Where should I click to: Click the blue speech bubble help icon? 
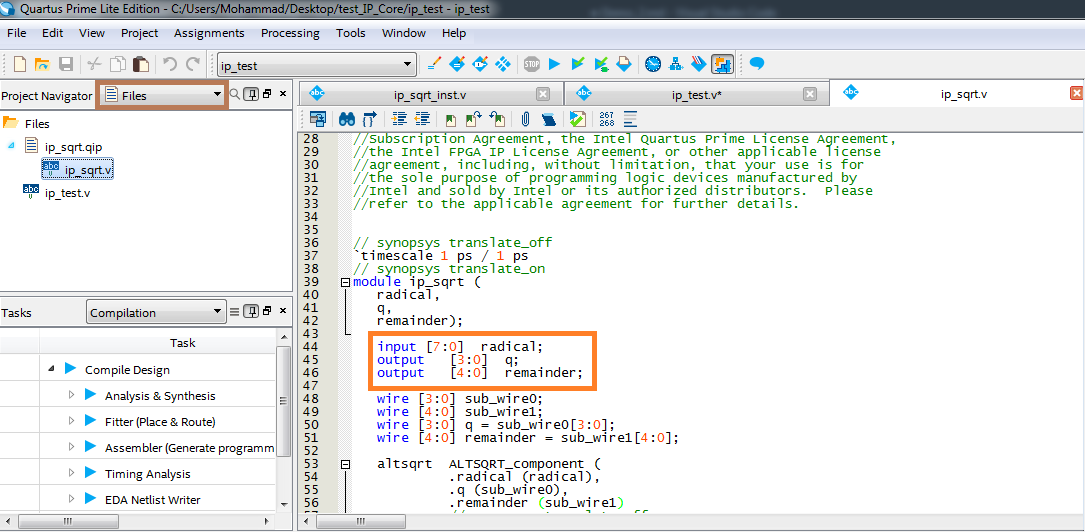pos(757,64)
